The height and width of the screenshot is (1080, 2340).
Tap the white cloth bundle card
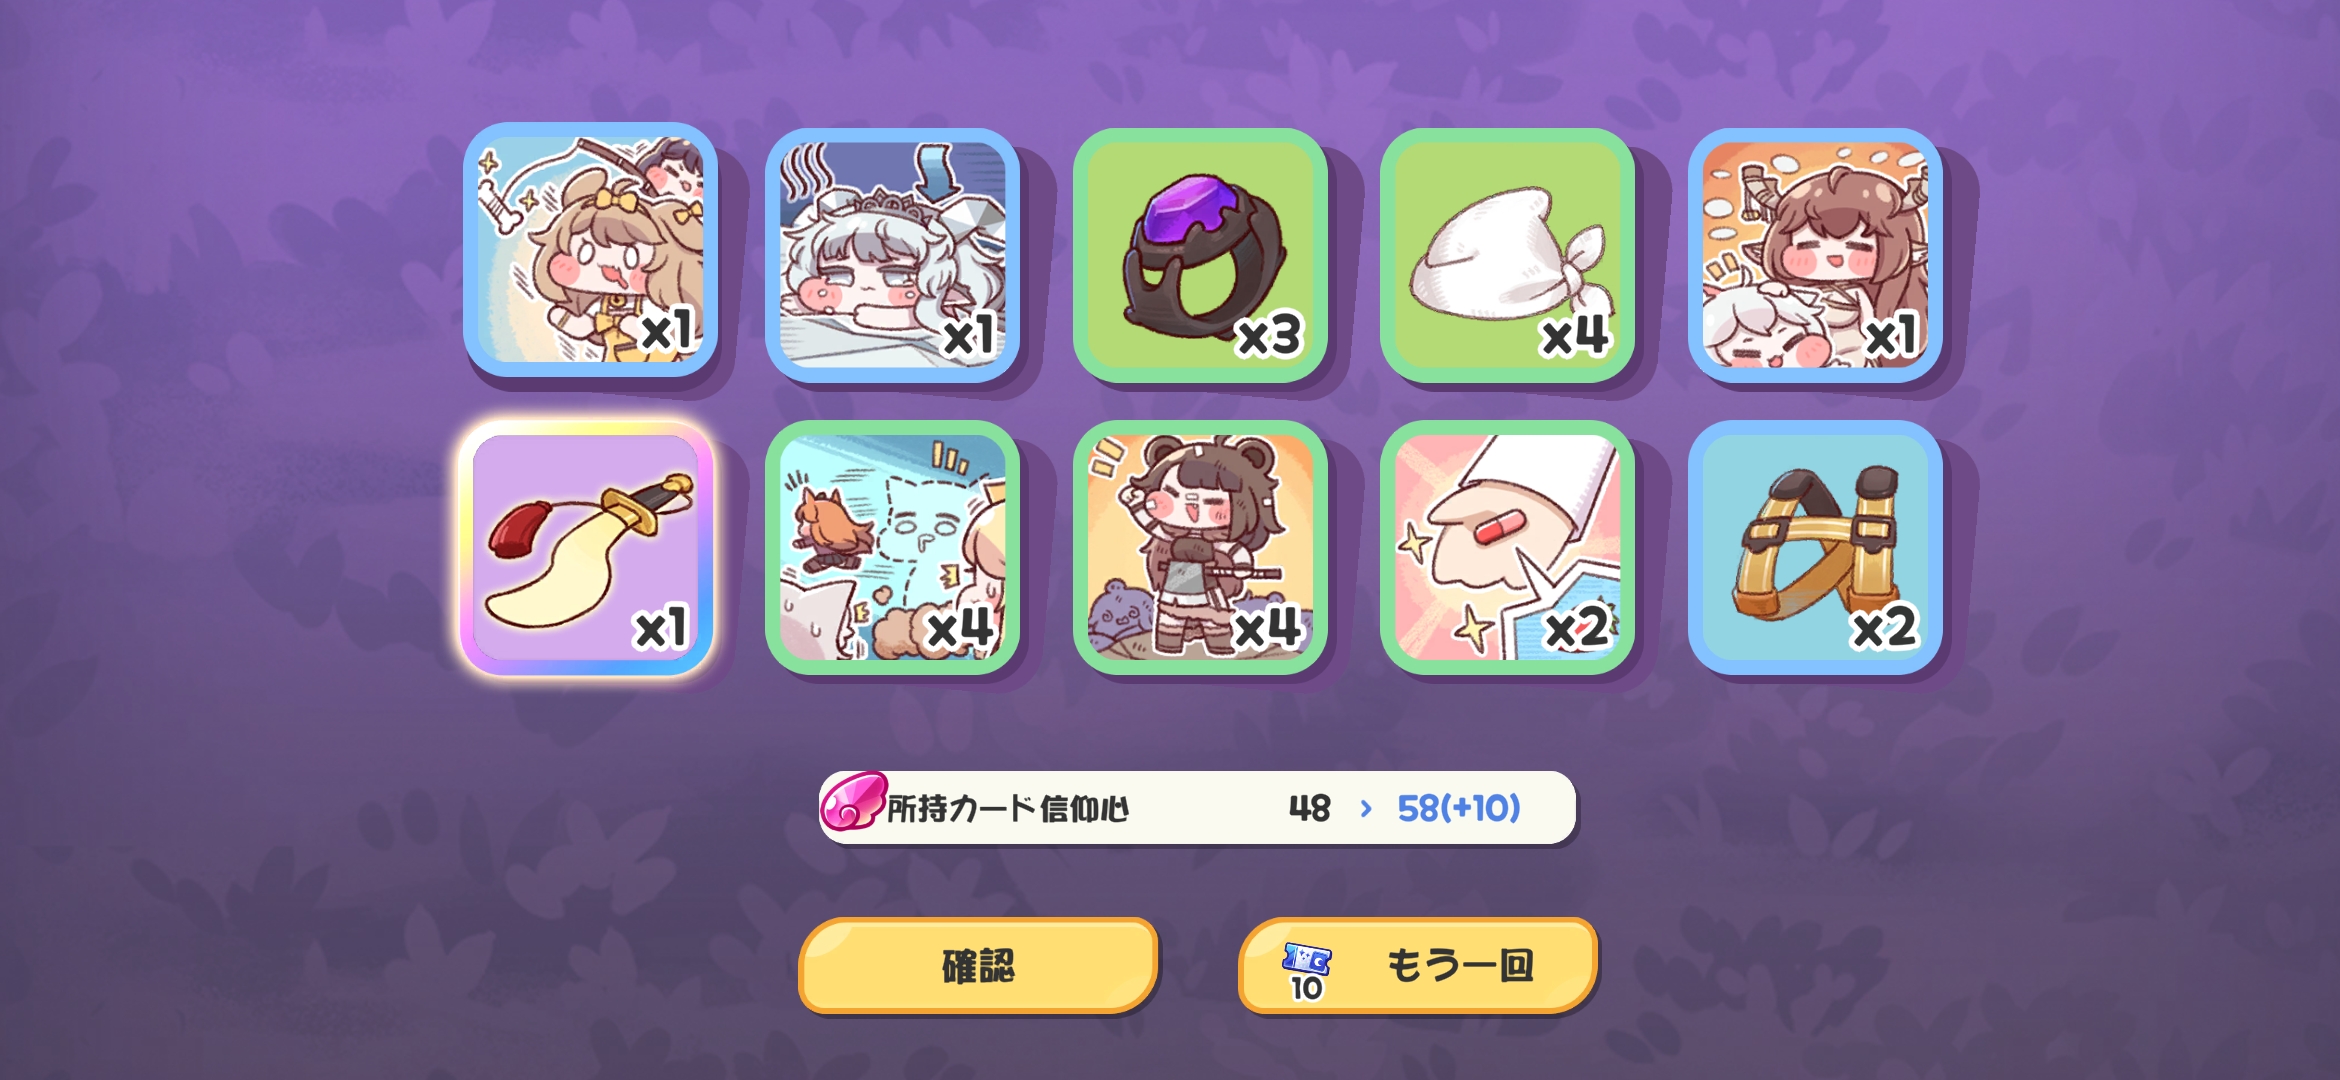click(x=1508, y=255)
